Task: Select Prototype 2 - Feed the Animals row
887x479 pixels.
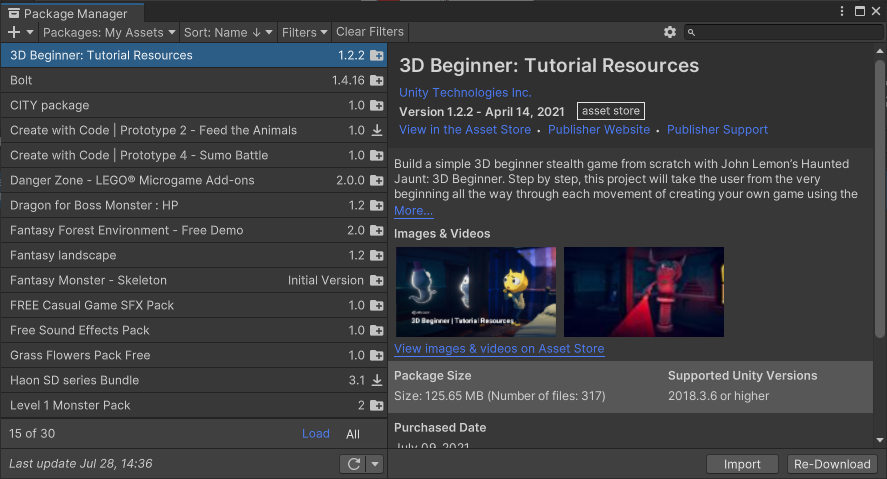Action: (x=193, y=130)
